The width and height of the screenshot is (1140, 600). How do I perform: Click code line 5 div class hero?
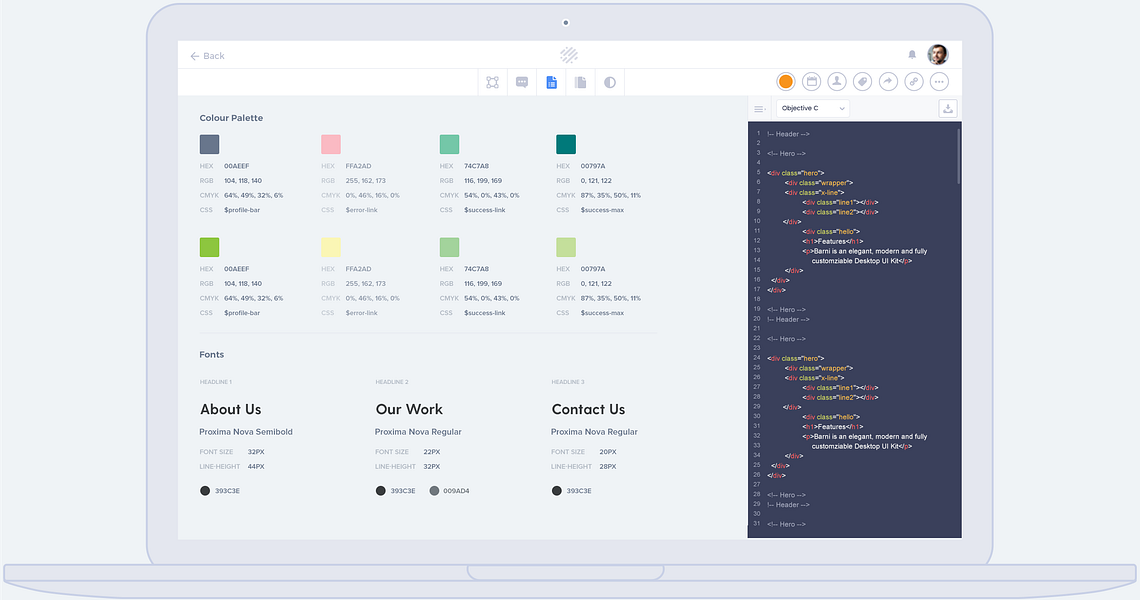[795, 173]
